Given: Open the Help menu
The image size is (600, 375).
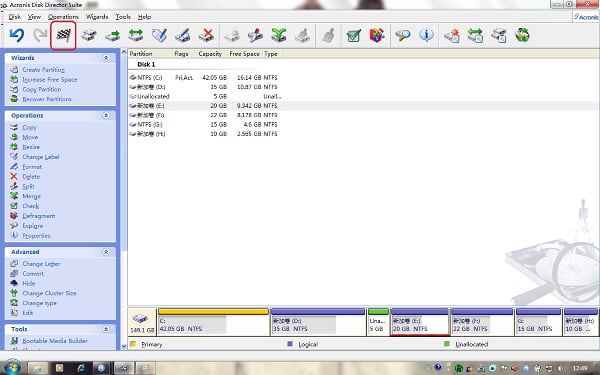Looking at the screenshot, I should (144, 17).
